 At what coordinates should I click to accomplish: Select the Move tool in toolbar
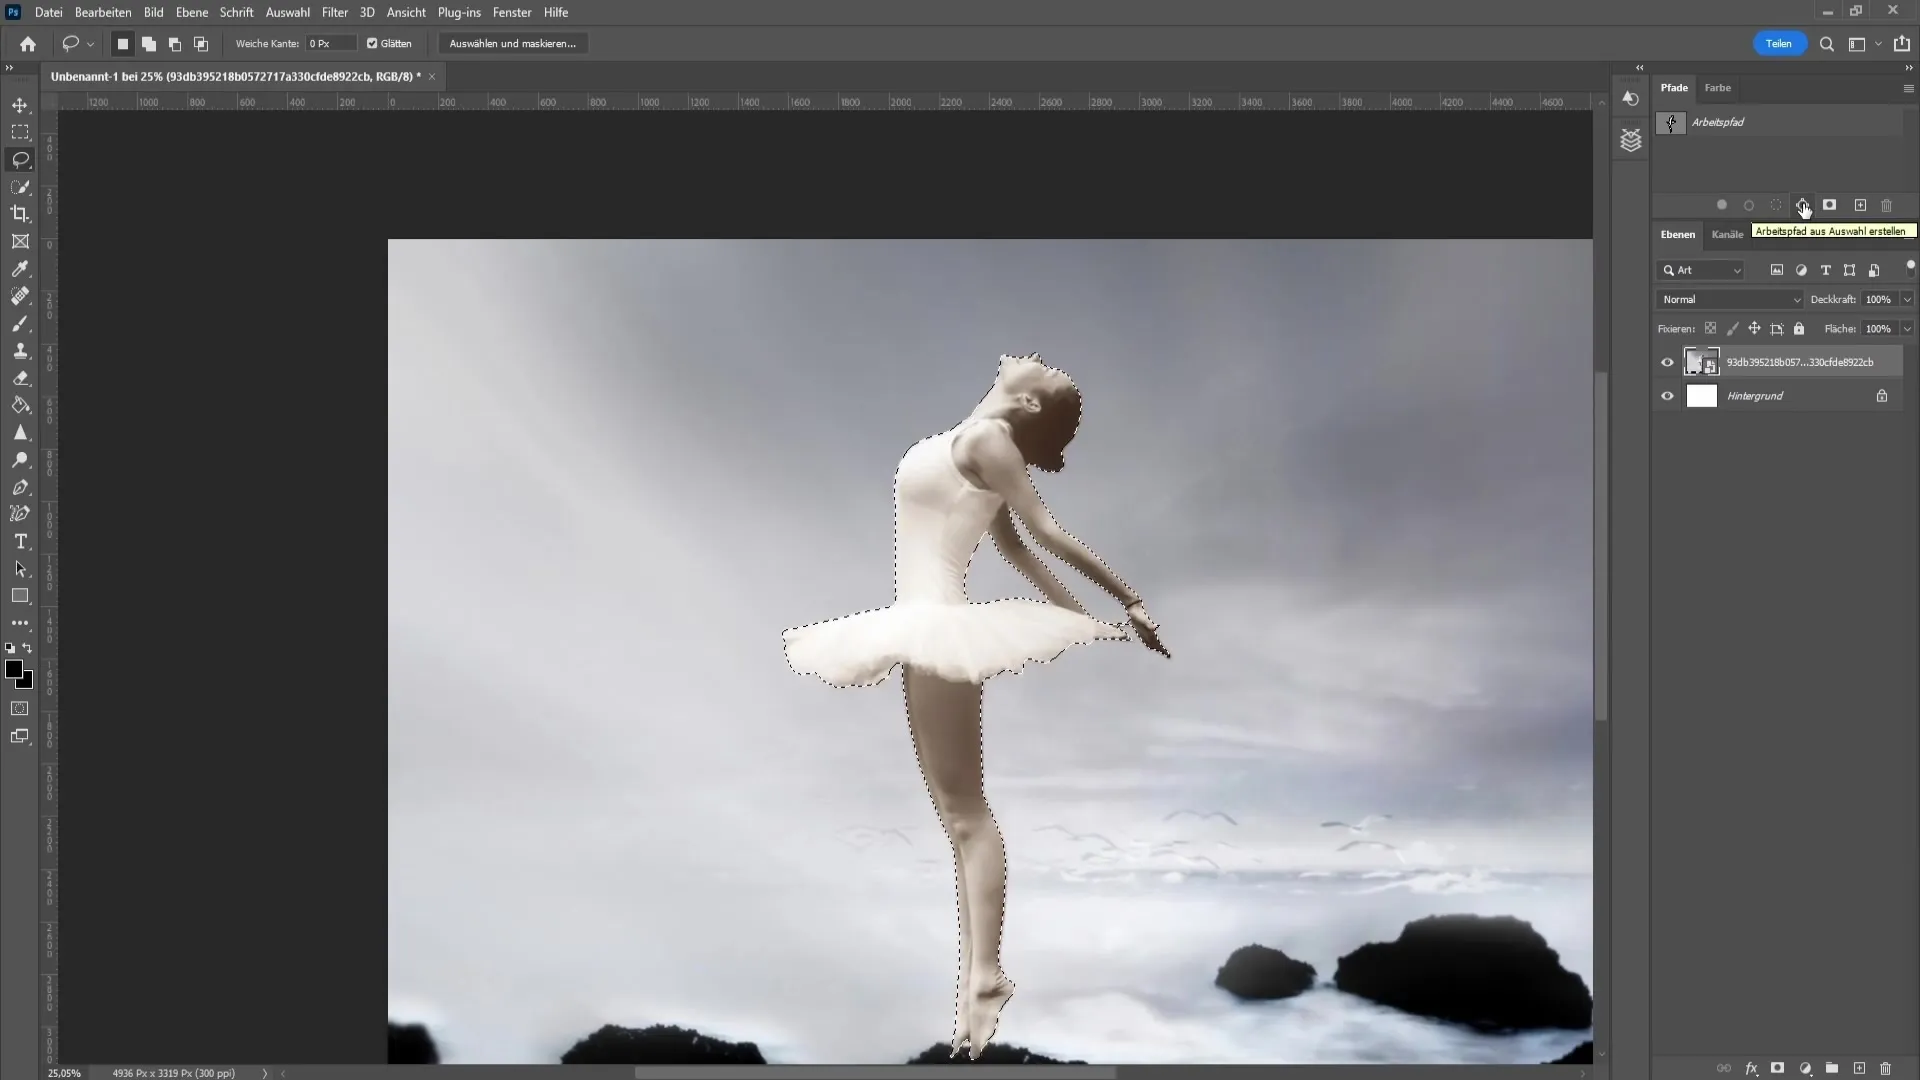(x=20, y=105)
